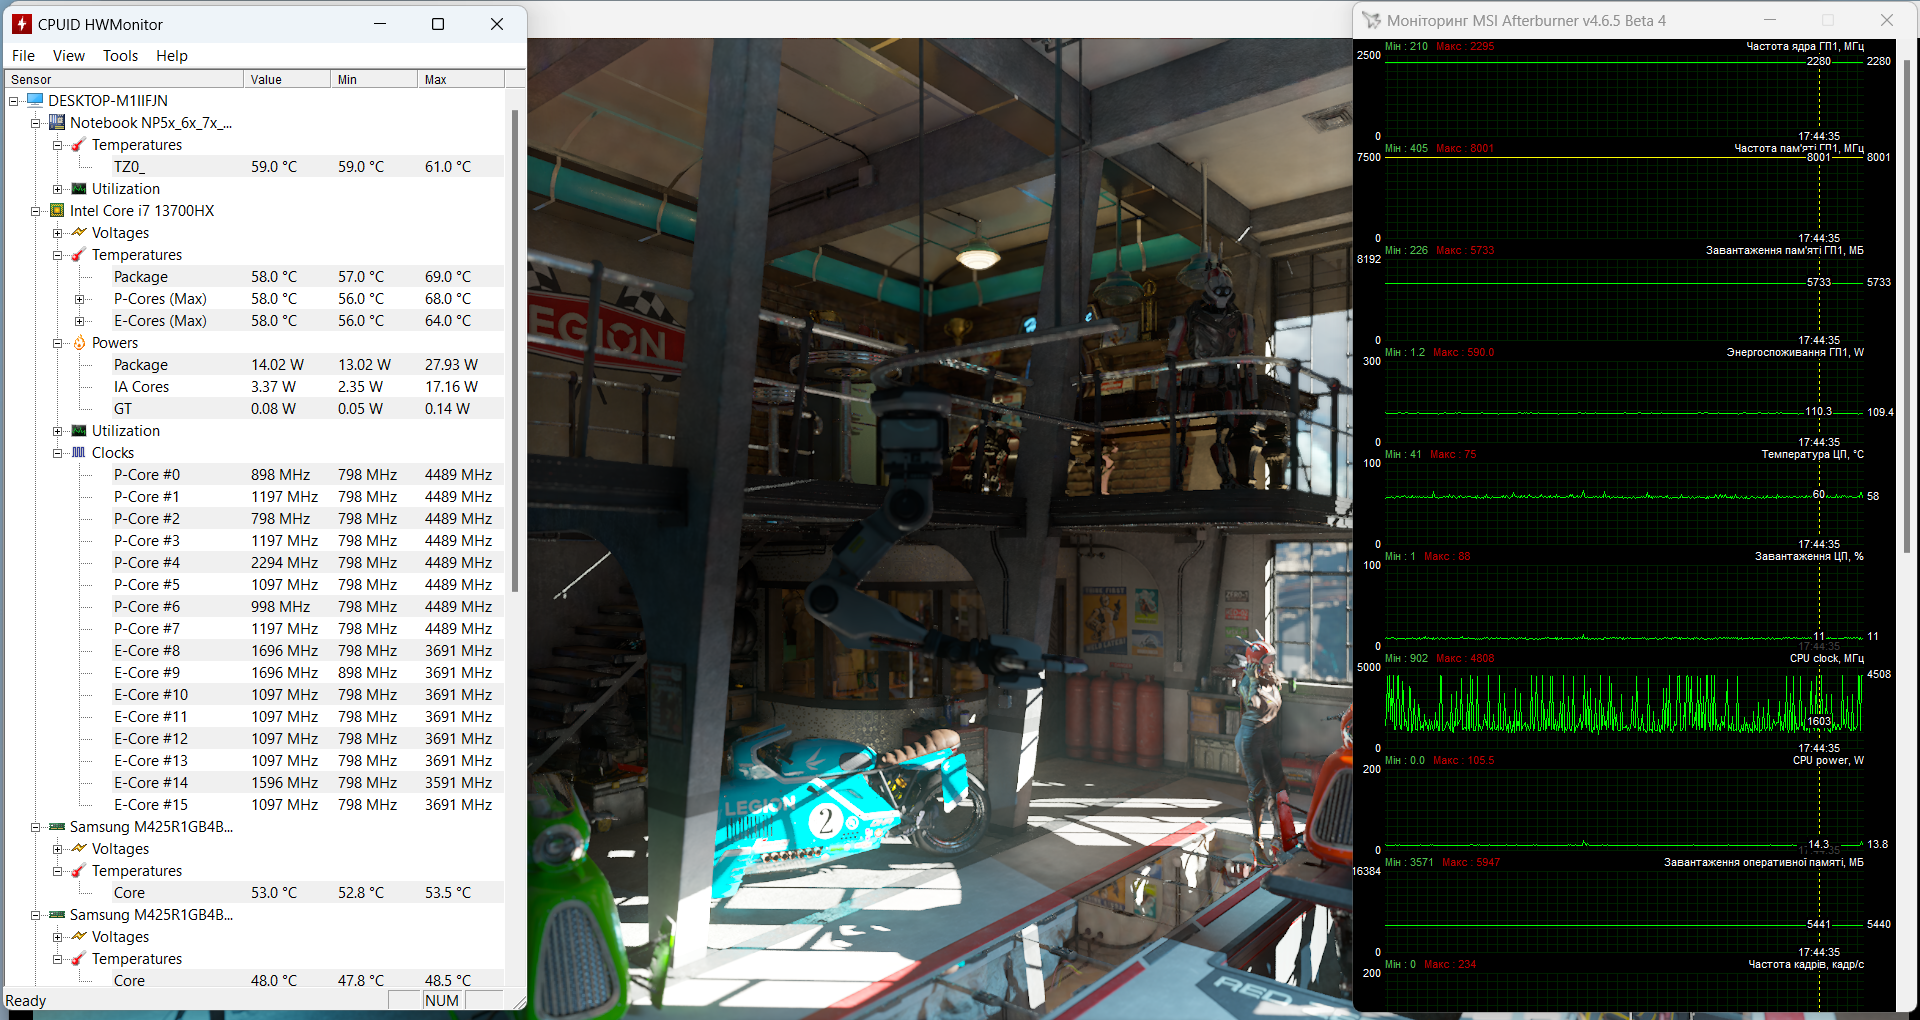Click the Intel Core i7 13700HX chip icon
The height and width of the screenshot is (1020, 1920).
coord(57,211)
